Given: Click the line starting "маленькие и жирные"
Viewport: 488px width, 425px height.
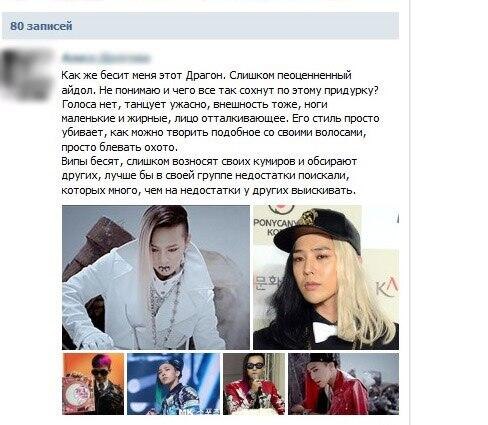Looking at the screenshot, I should coord(220,119).
